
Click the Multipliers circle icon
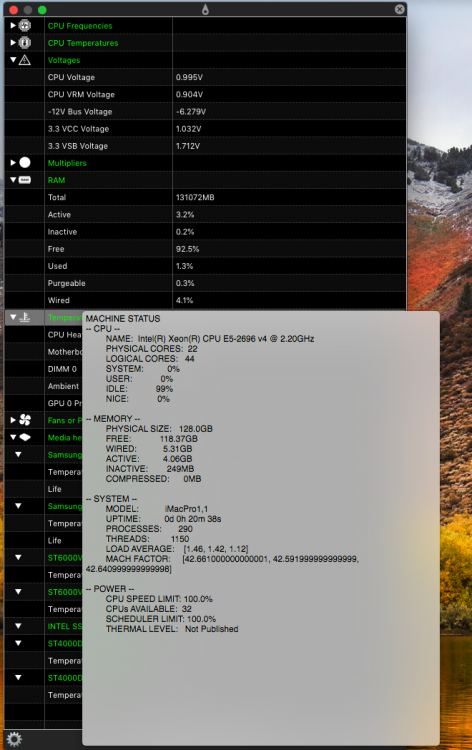click(x=25, y=163)
